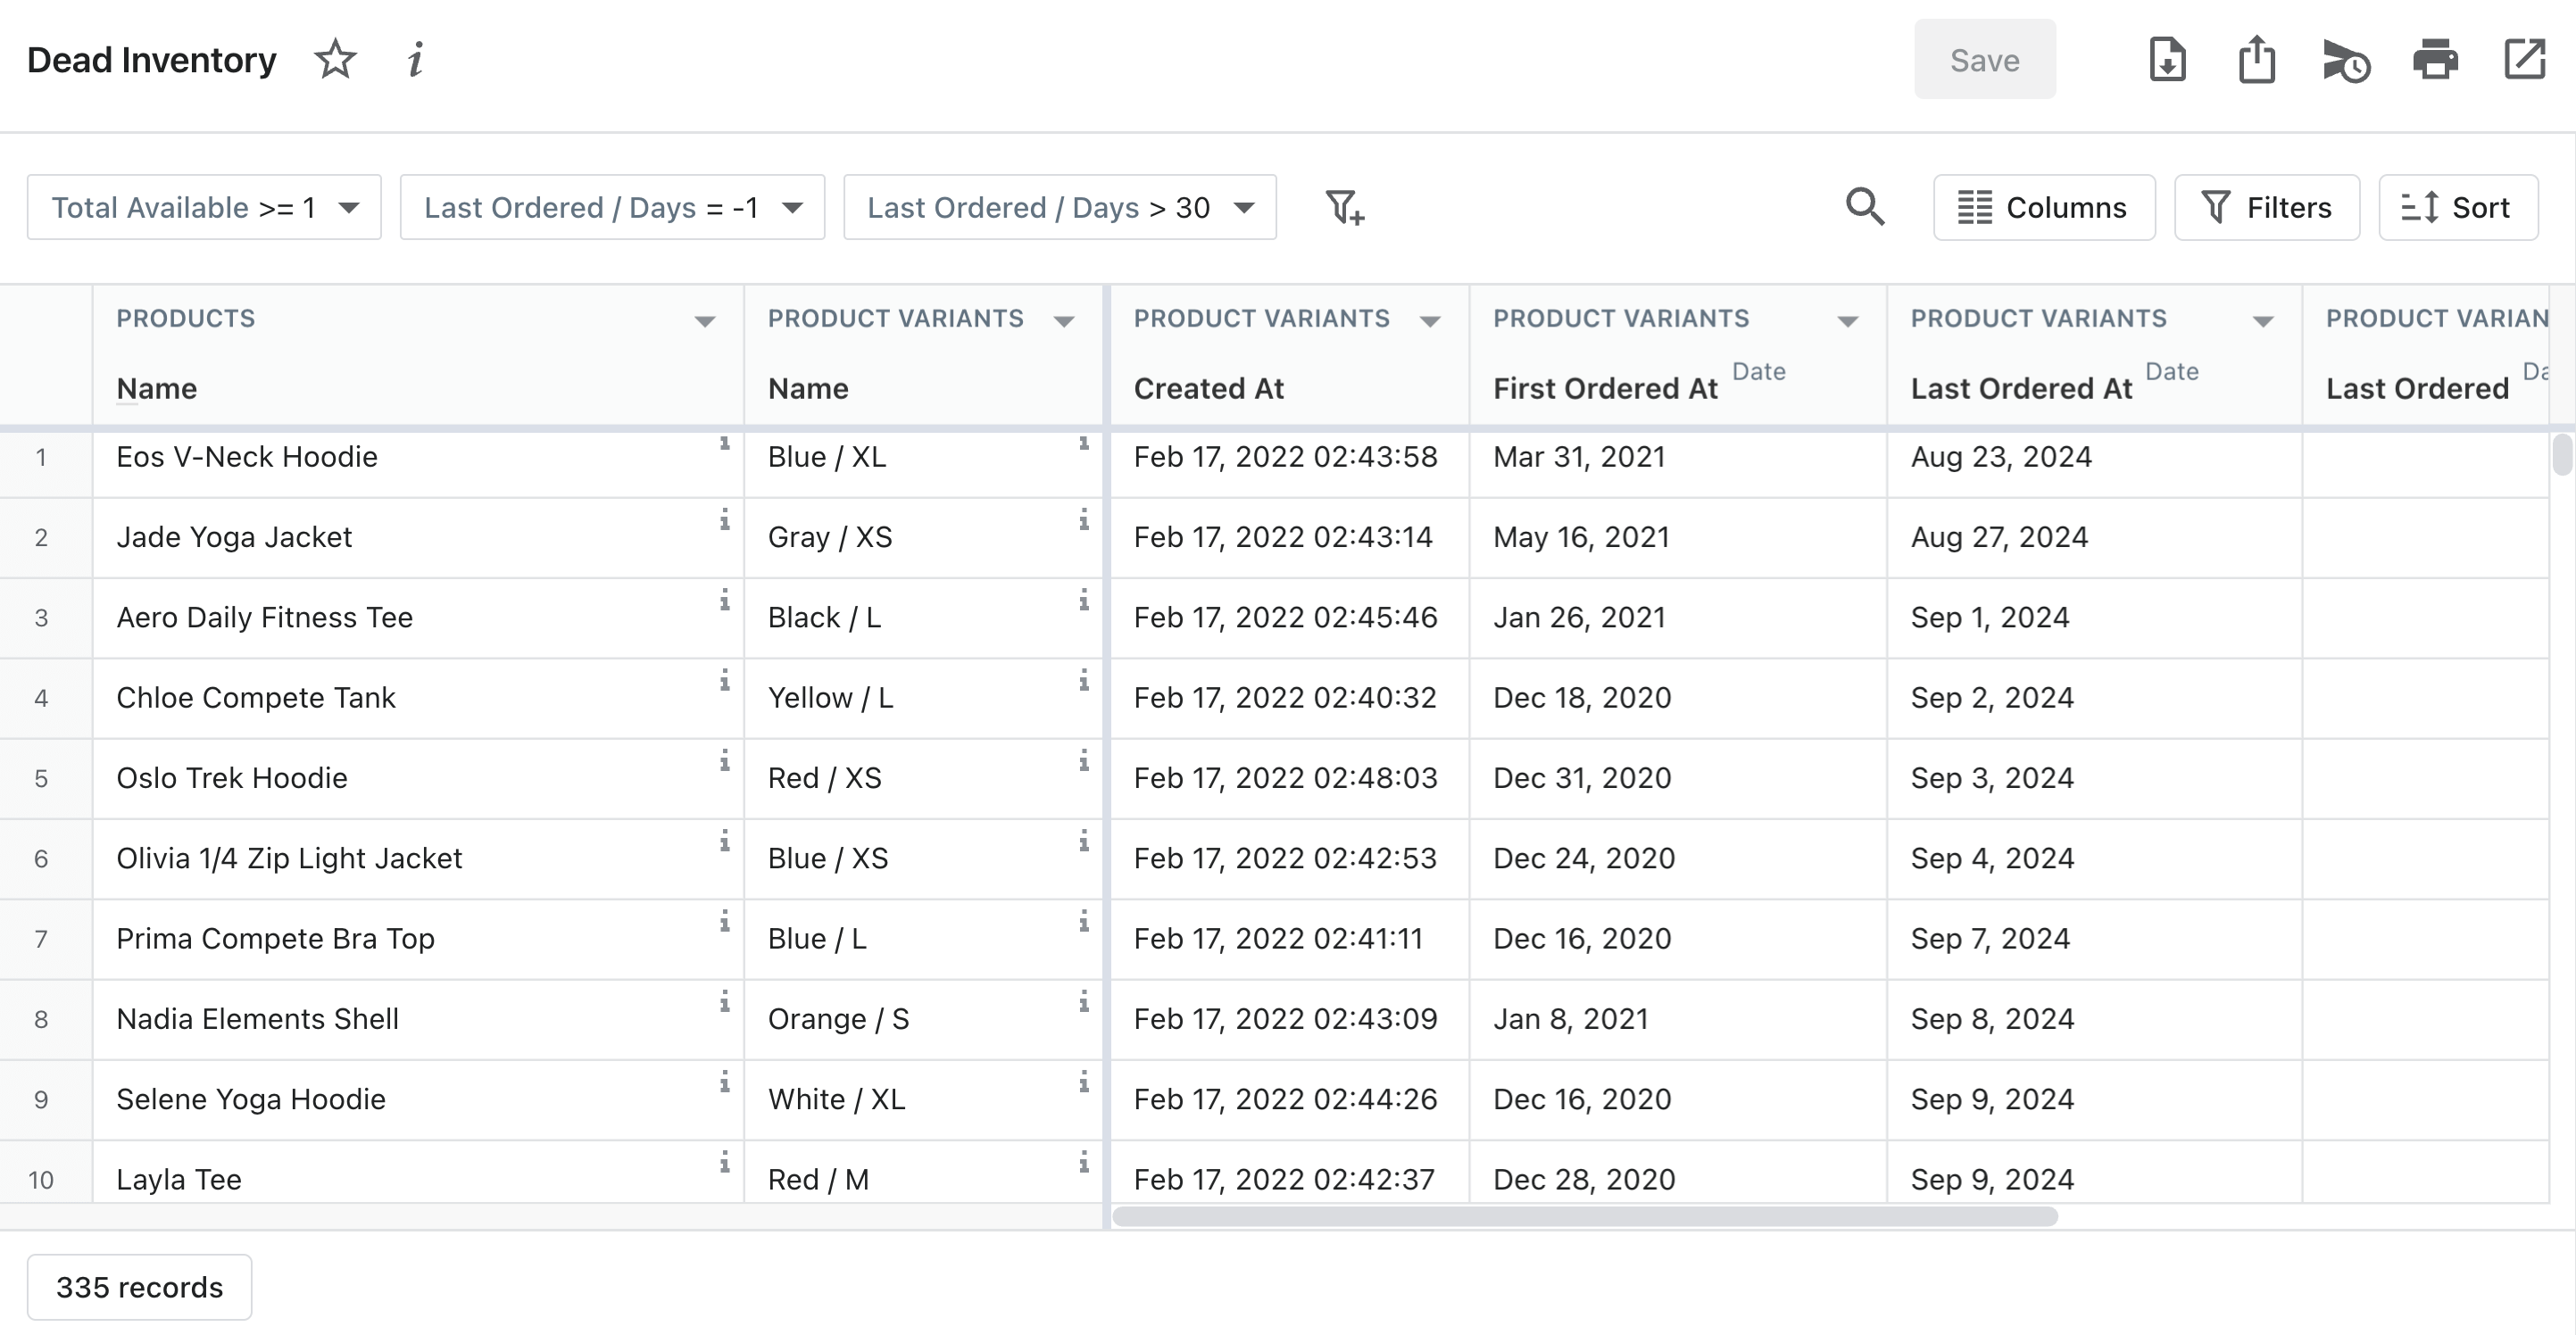Image resolution: width=2576 pixels, height=1335 pixels.
Task: Add a new filter using the filter-plus icon
Action: coord(1345,207)
